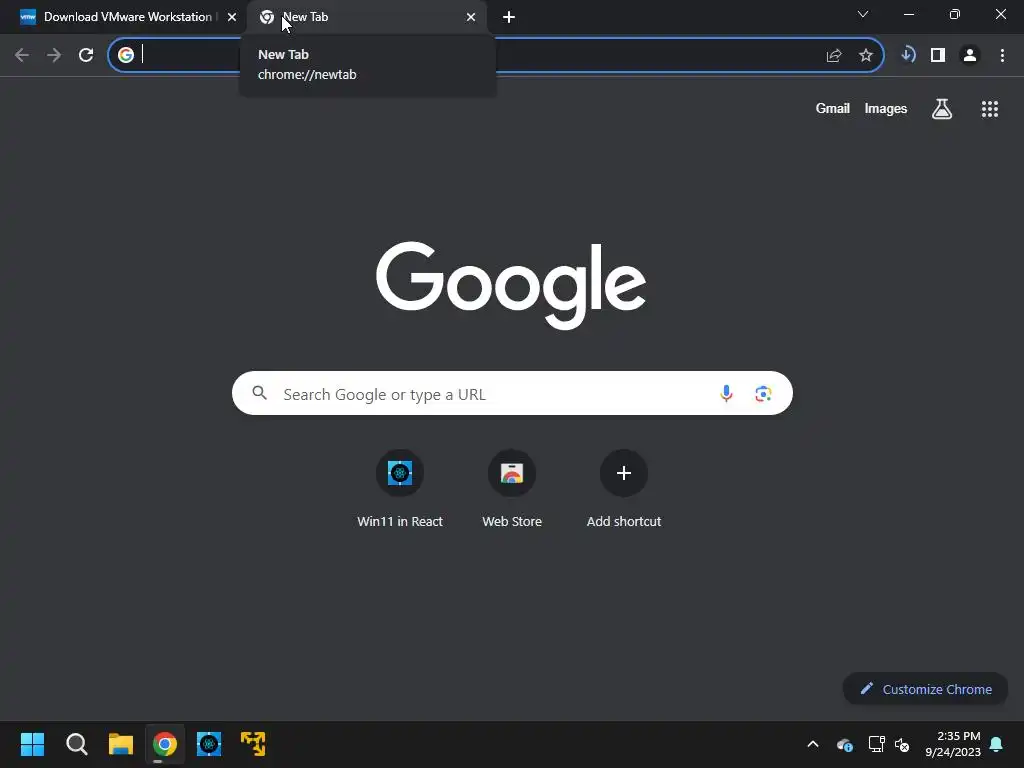Go forward with the forward arrow
The width and height of the screenshot is (1024, 768).
pos(54,55)
